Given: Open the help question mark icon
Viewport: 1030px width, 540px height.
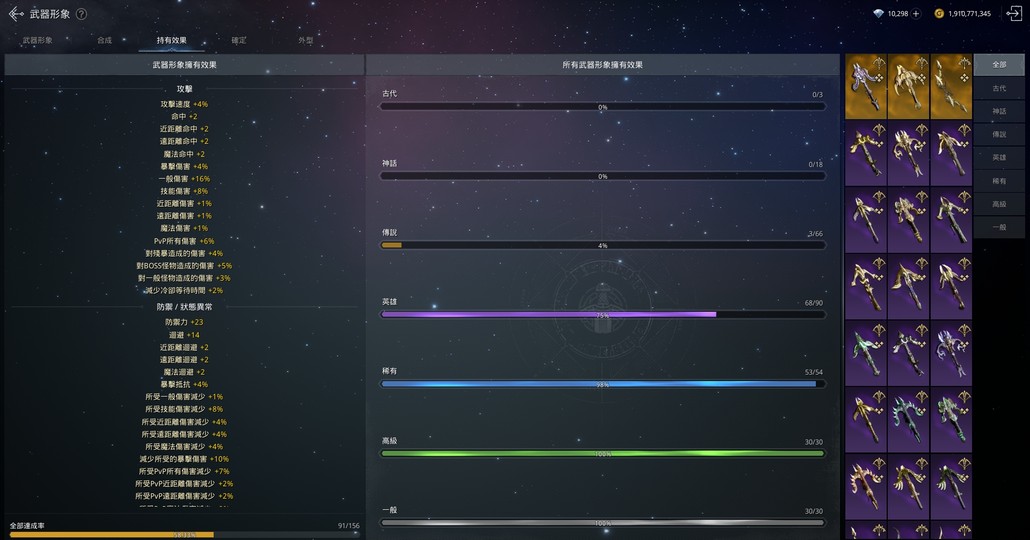Looking at the screenshot, I should (x=81, y=14).
